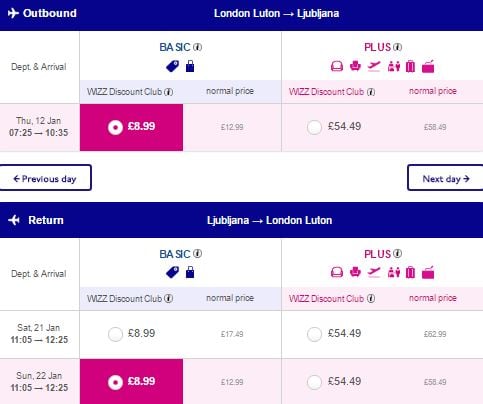This screenshot has height=404, width=483.
Task: Select the Sat 21 Jan PLUS £54.49 fare
Action: point(314,334)
